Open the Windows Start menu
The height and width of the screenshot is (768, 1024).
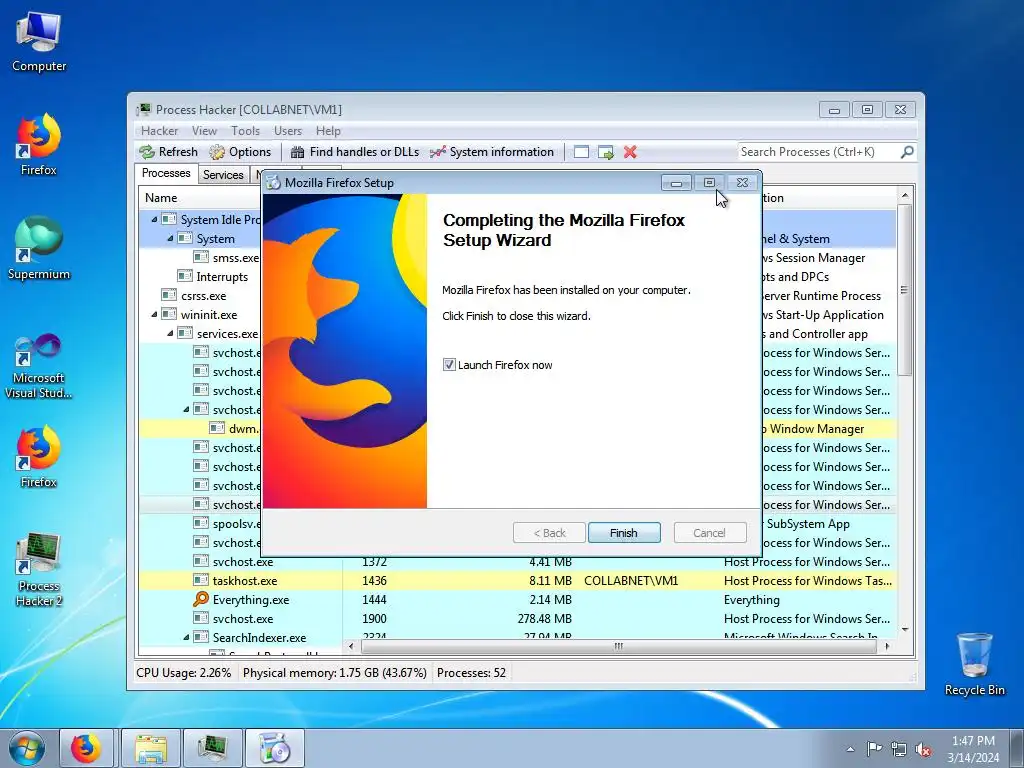click(27, 748)
